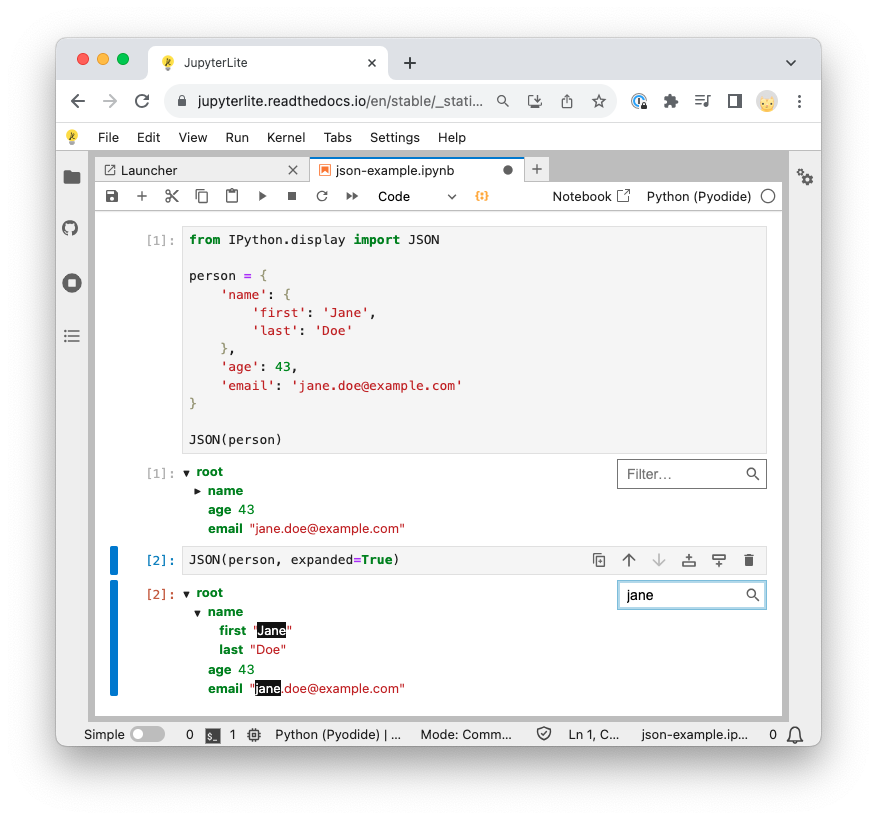
Task: Duplicate cell 2 with the copy icon
Action: pos(599,560)
